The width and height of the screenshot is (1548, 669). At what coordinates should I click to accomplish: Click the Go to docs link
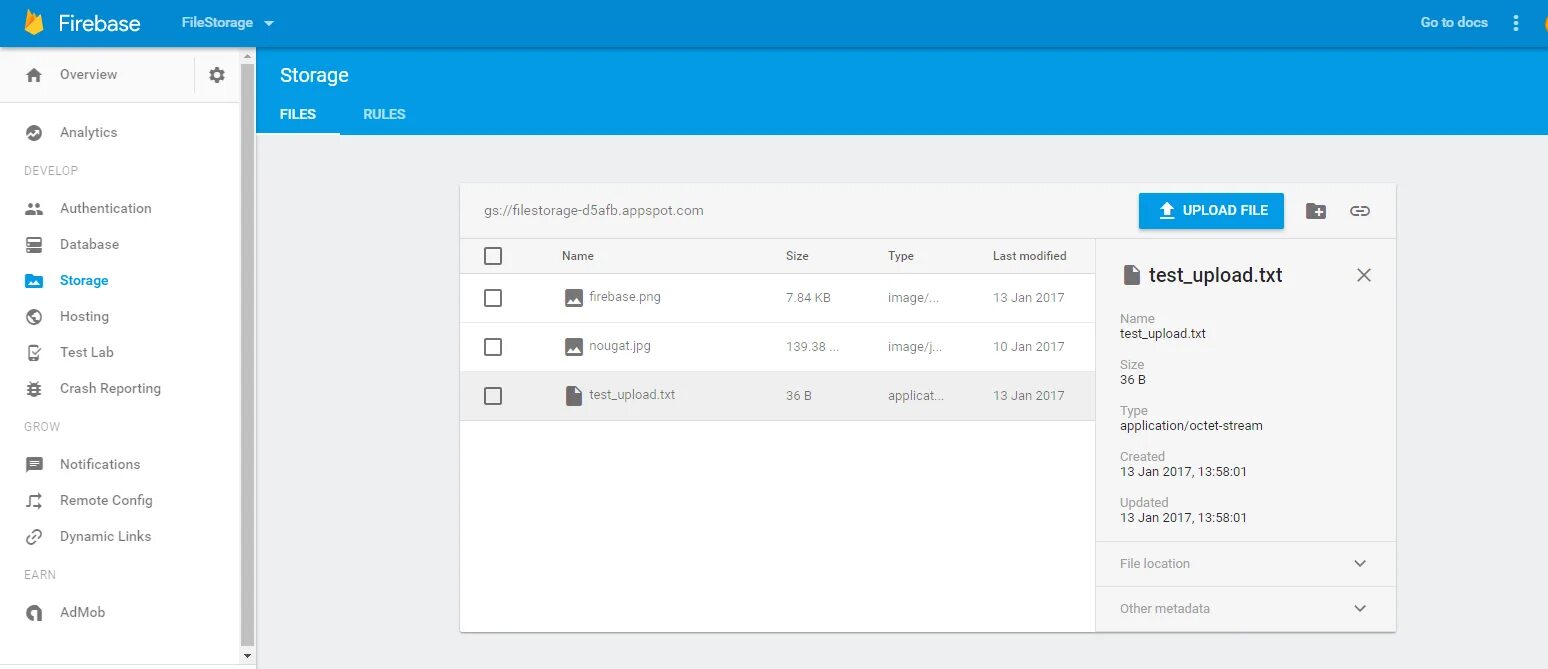click(x=1454, y=22)
